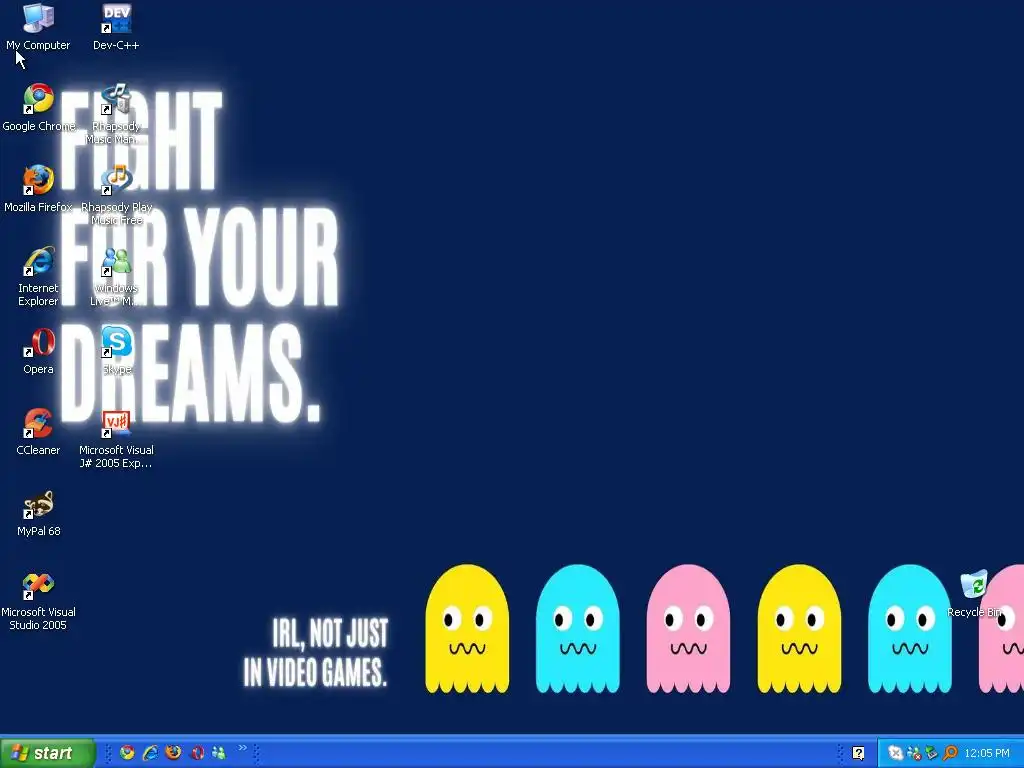Launch Chrome from the Quick Launch bar
Screen dimensions: 1024x768
point(127,753)
